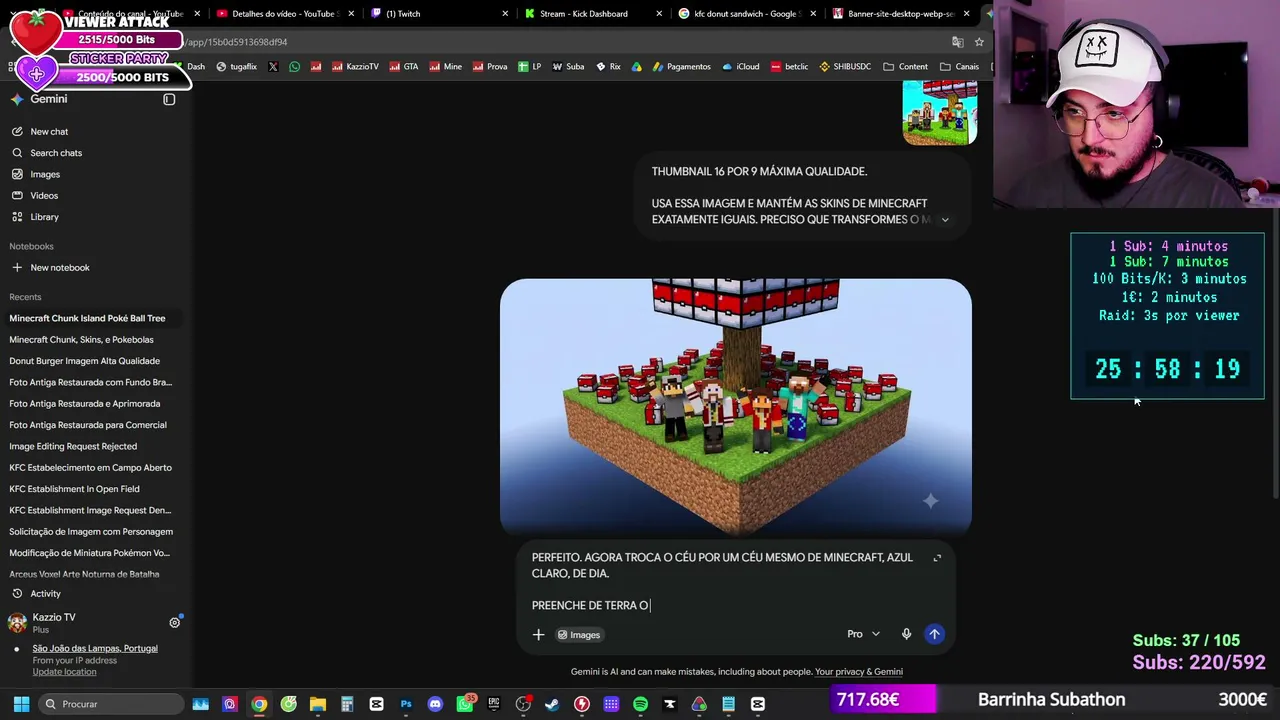1280x720 pixels.
Task: Send the prompt with the blue arrow button
Action: 934,634
